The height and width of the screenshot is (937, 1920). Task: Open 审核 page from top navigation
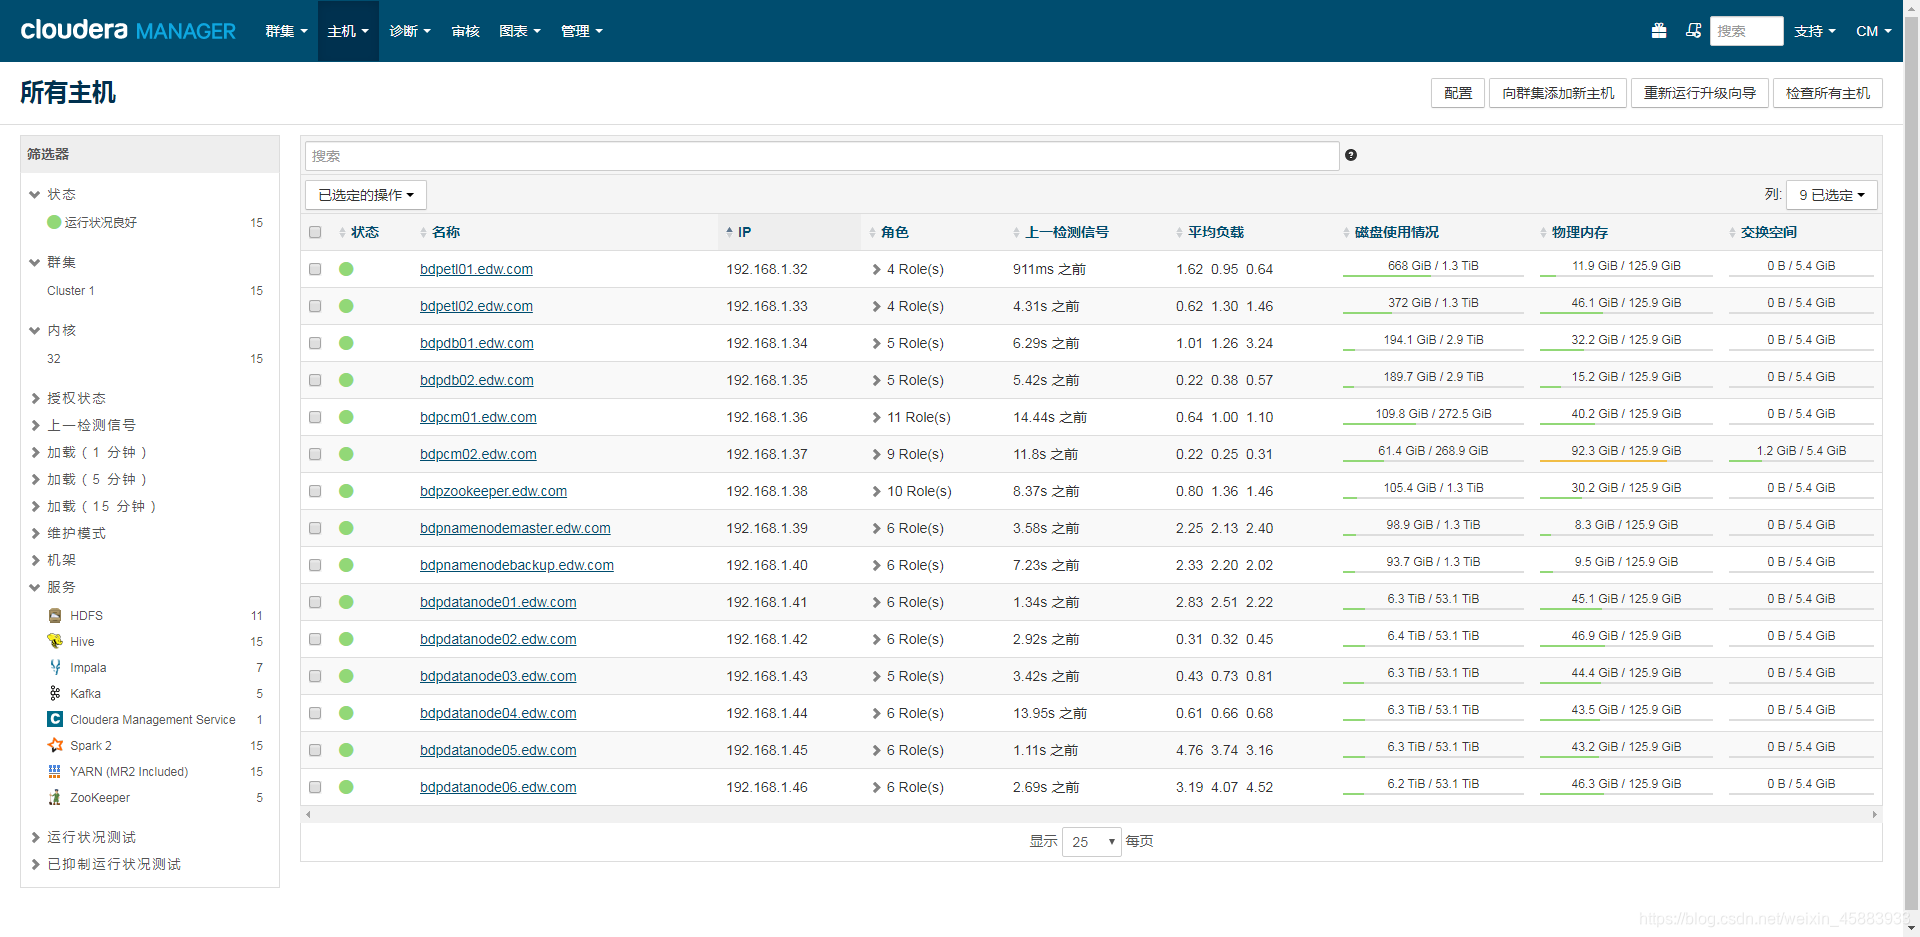[465, 31]
